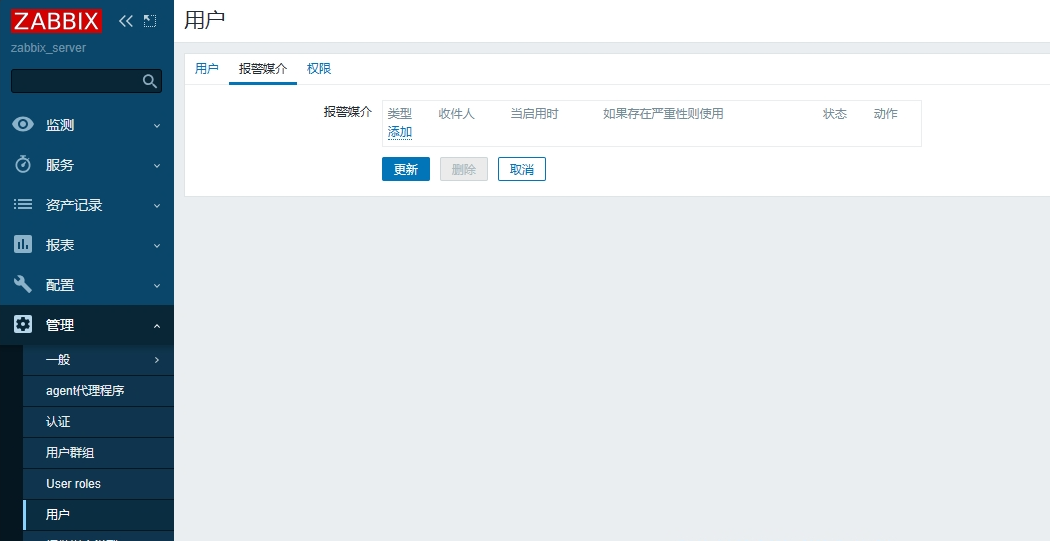Switch to the 权限 tab
Image resolution: width=1050 pixels, height=541 pixels.
pos(319,69)
